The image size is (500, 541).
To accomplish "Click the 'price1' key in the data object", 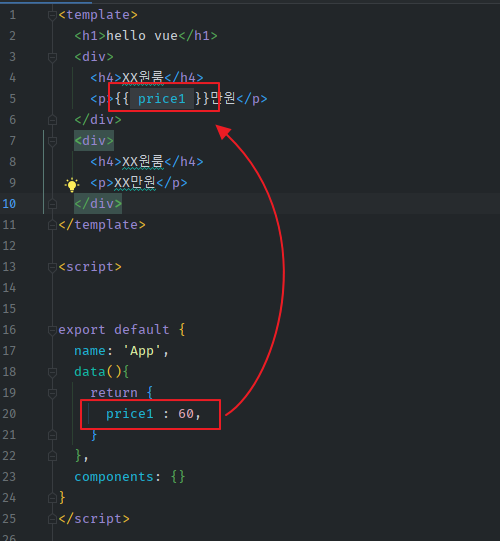I will point(129,414).
